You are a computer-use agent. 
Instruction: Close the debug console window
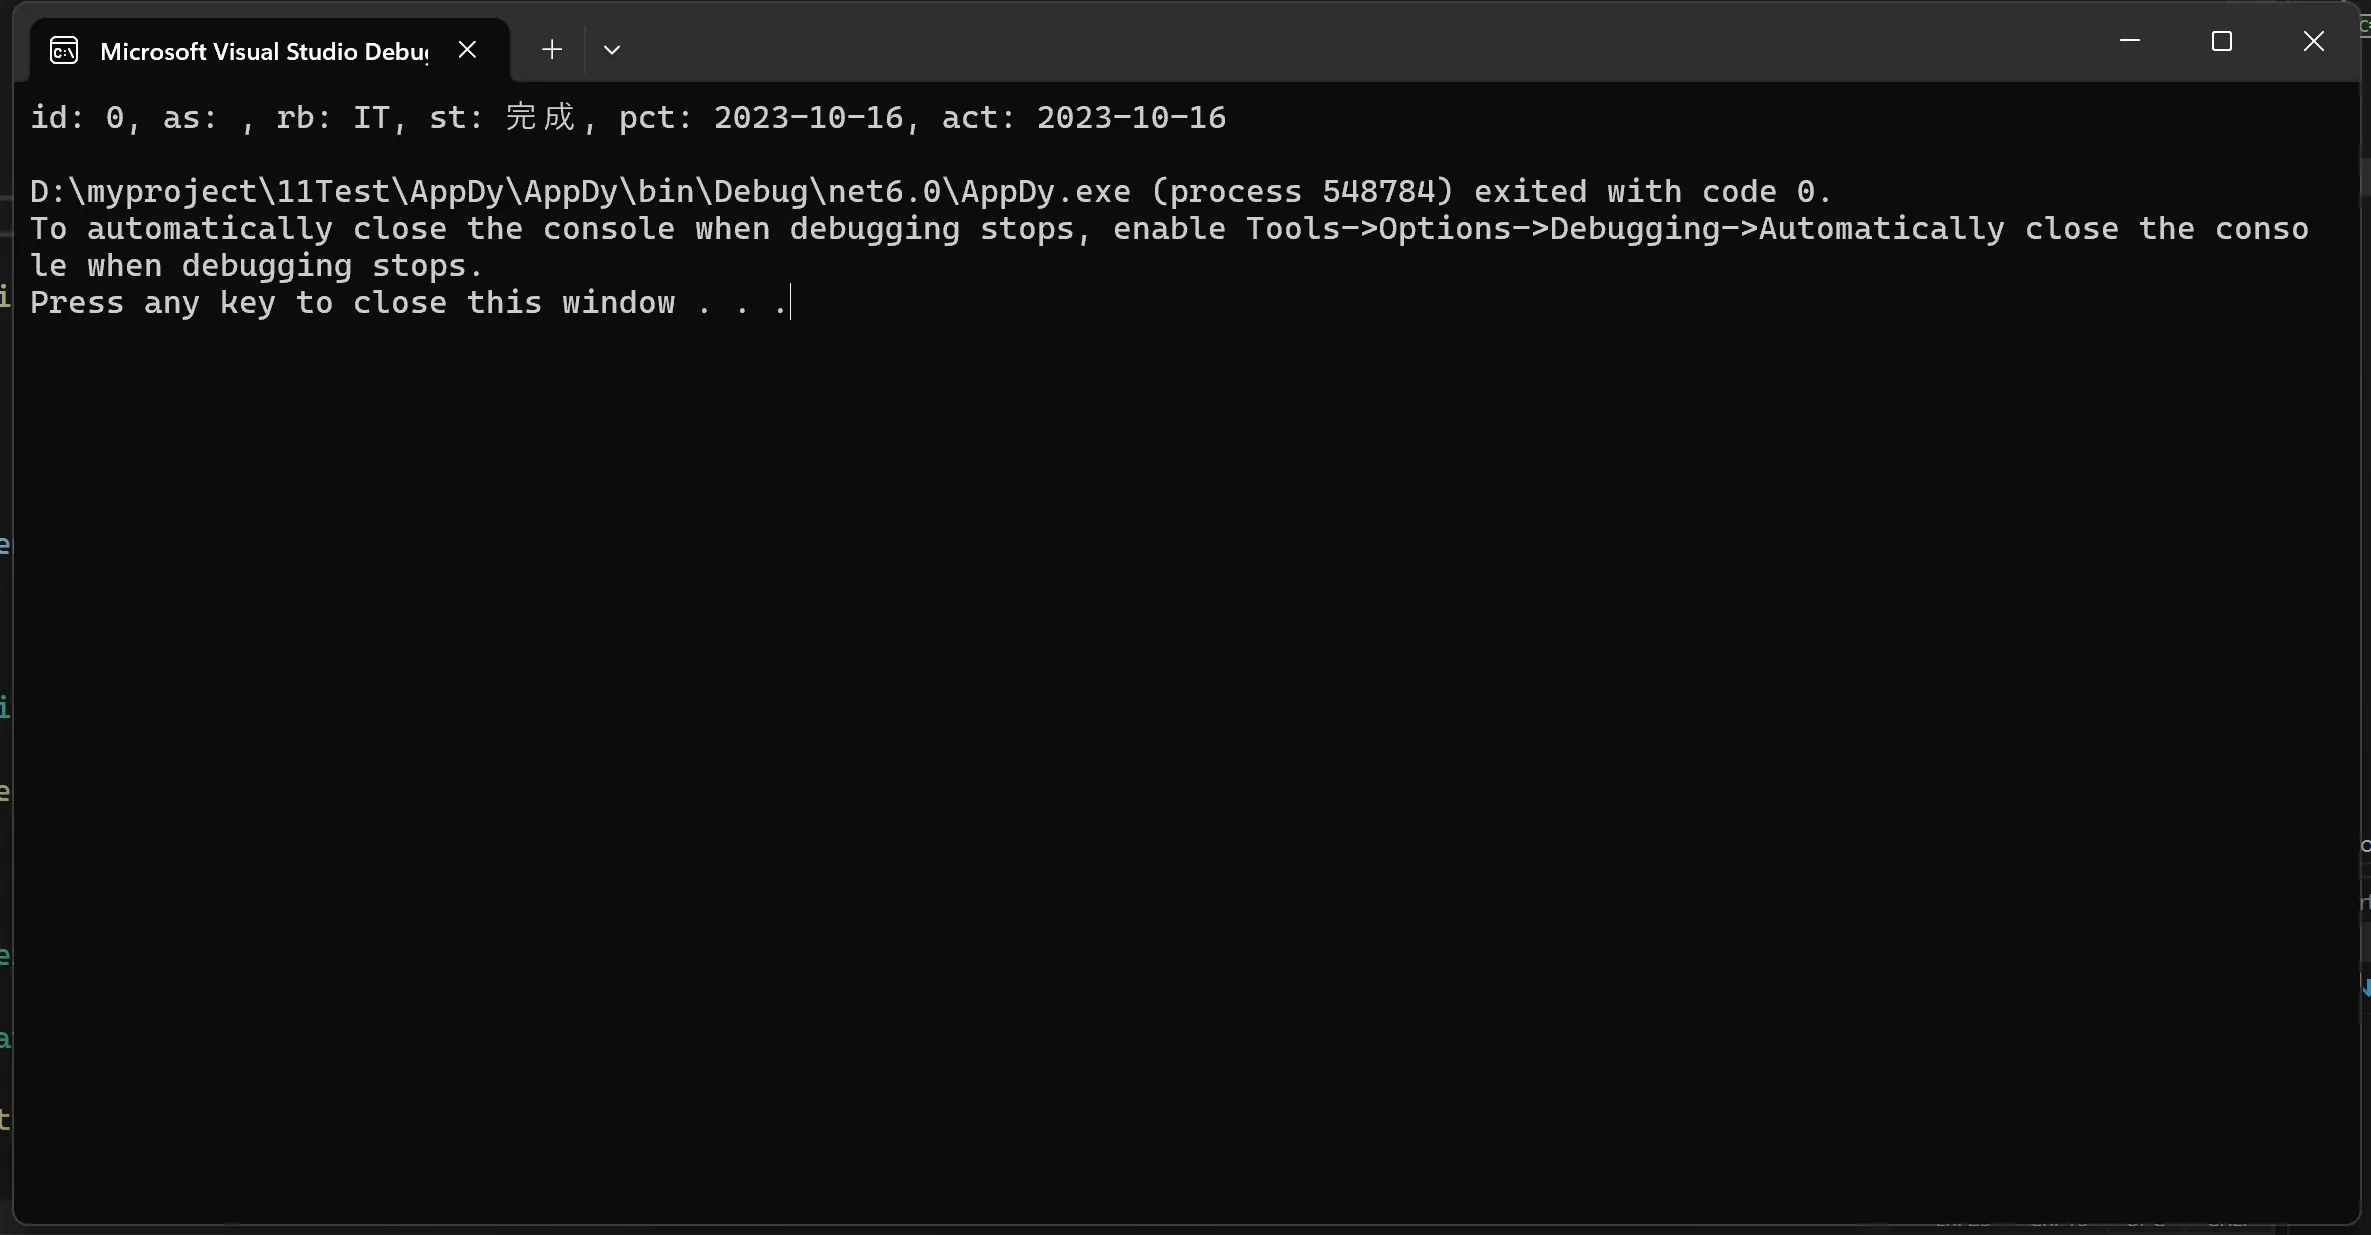pos(2313,42)
